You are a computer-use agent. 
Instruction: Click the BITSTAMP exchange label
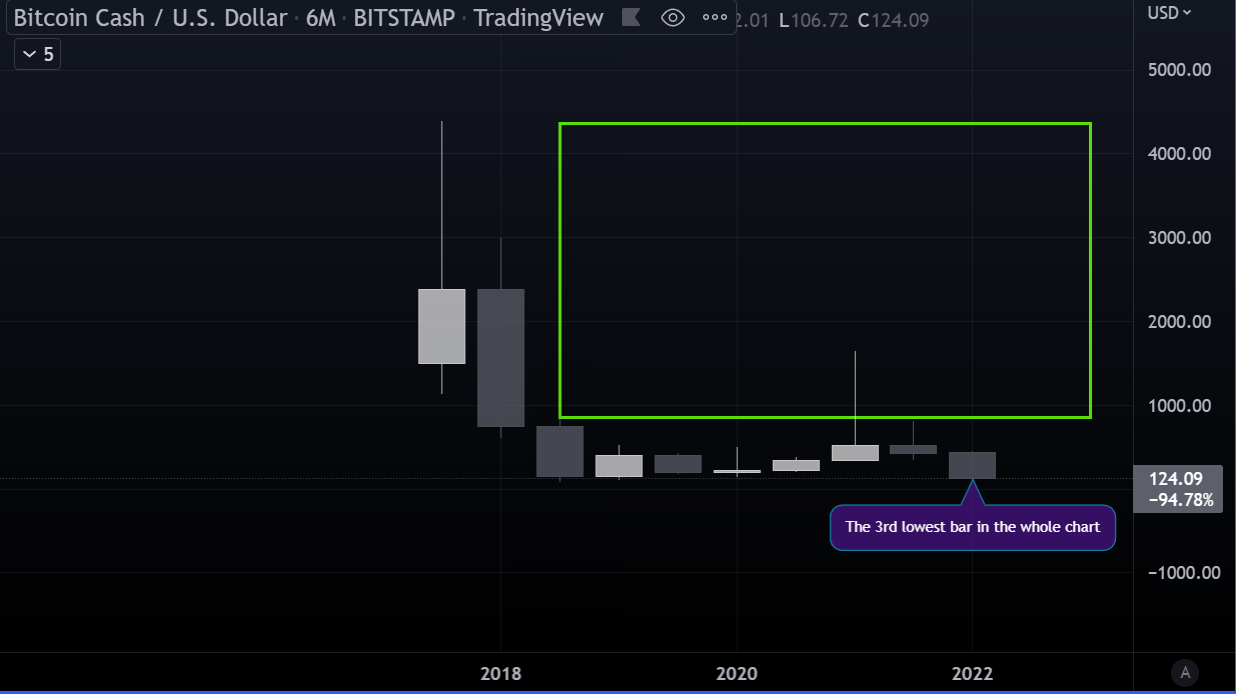[404, 18]
